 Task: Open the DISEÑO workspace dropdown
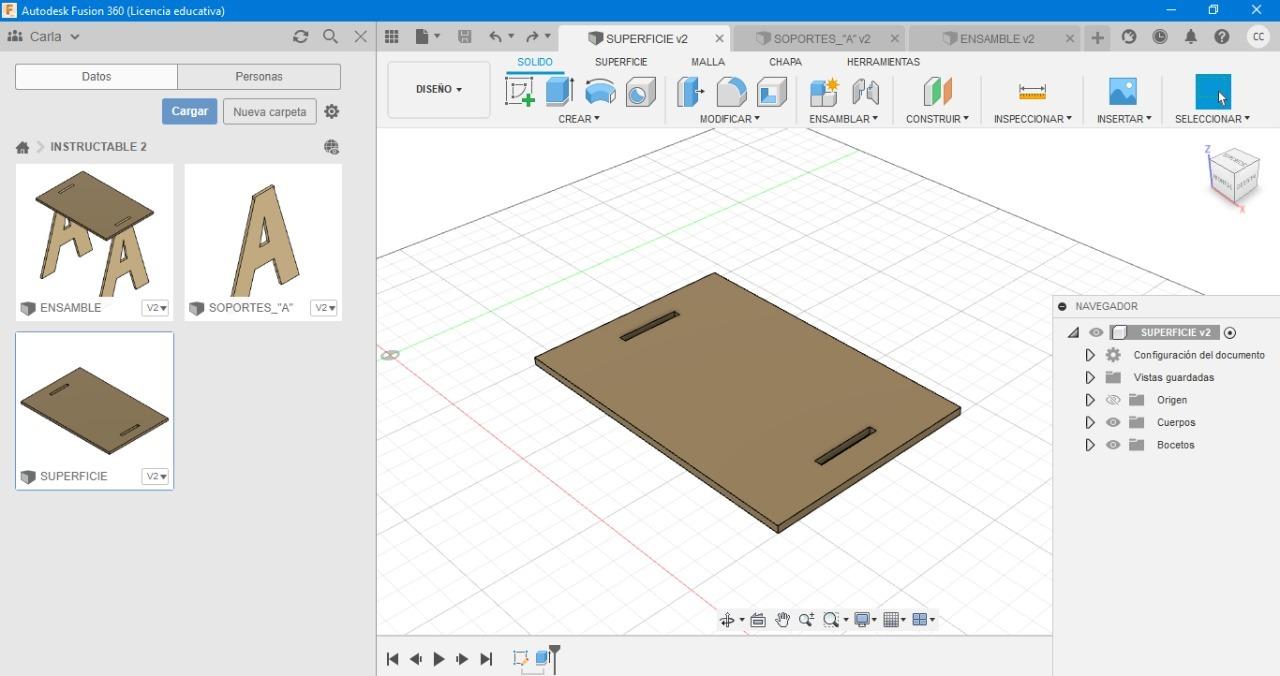click(x=439, y=90)
